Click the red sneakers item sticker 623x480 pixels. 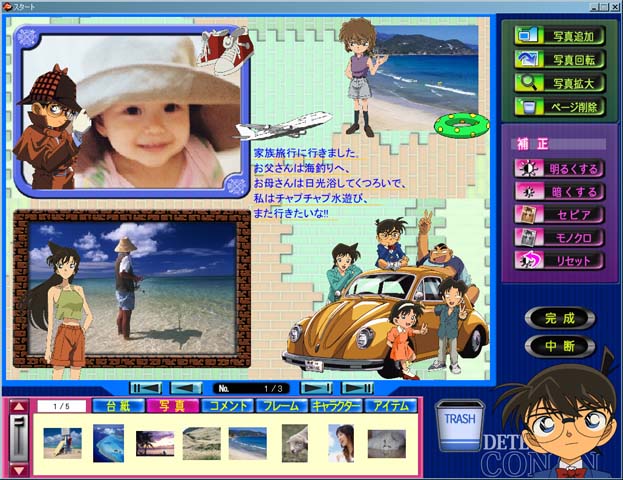[225, 50]
